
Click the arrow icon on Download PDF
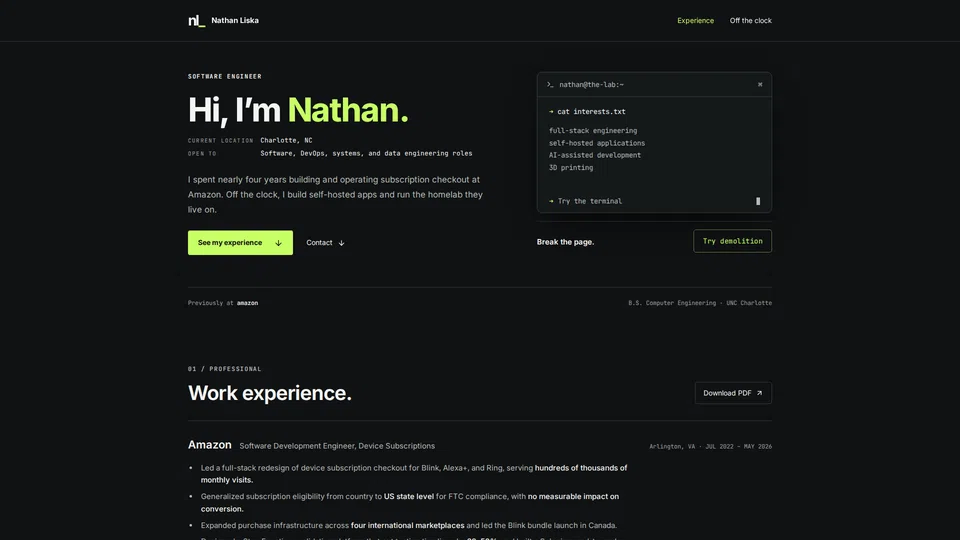[x=759, y=393]
